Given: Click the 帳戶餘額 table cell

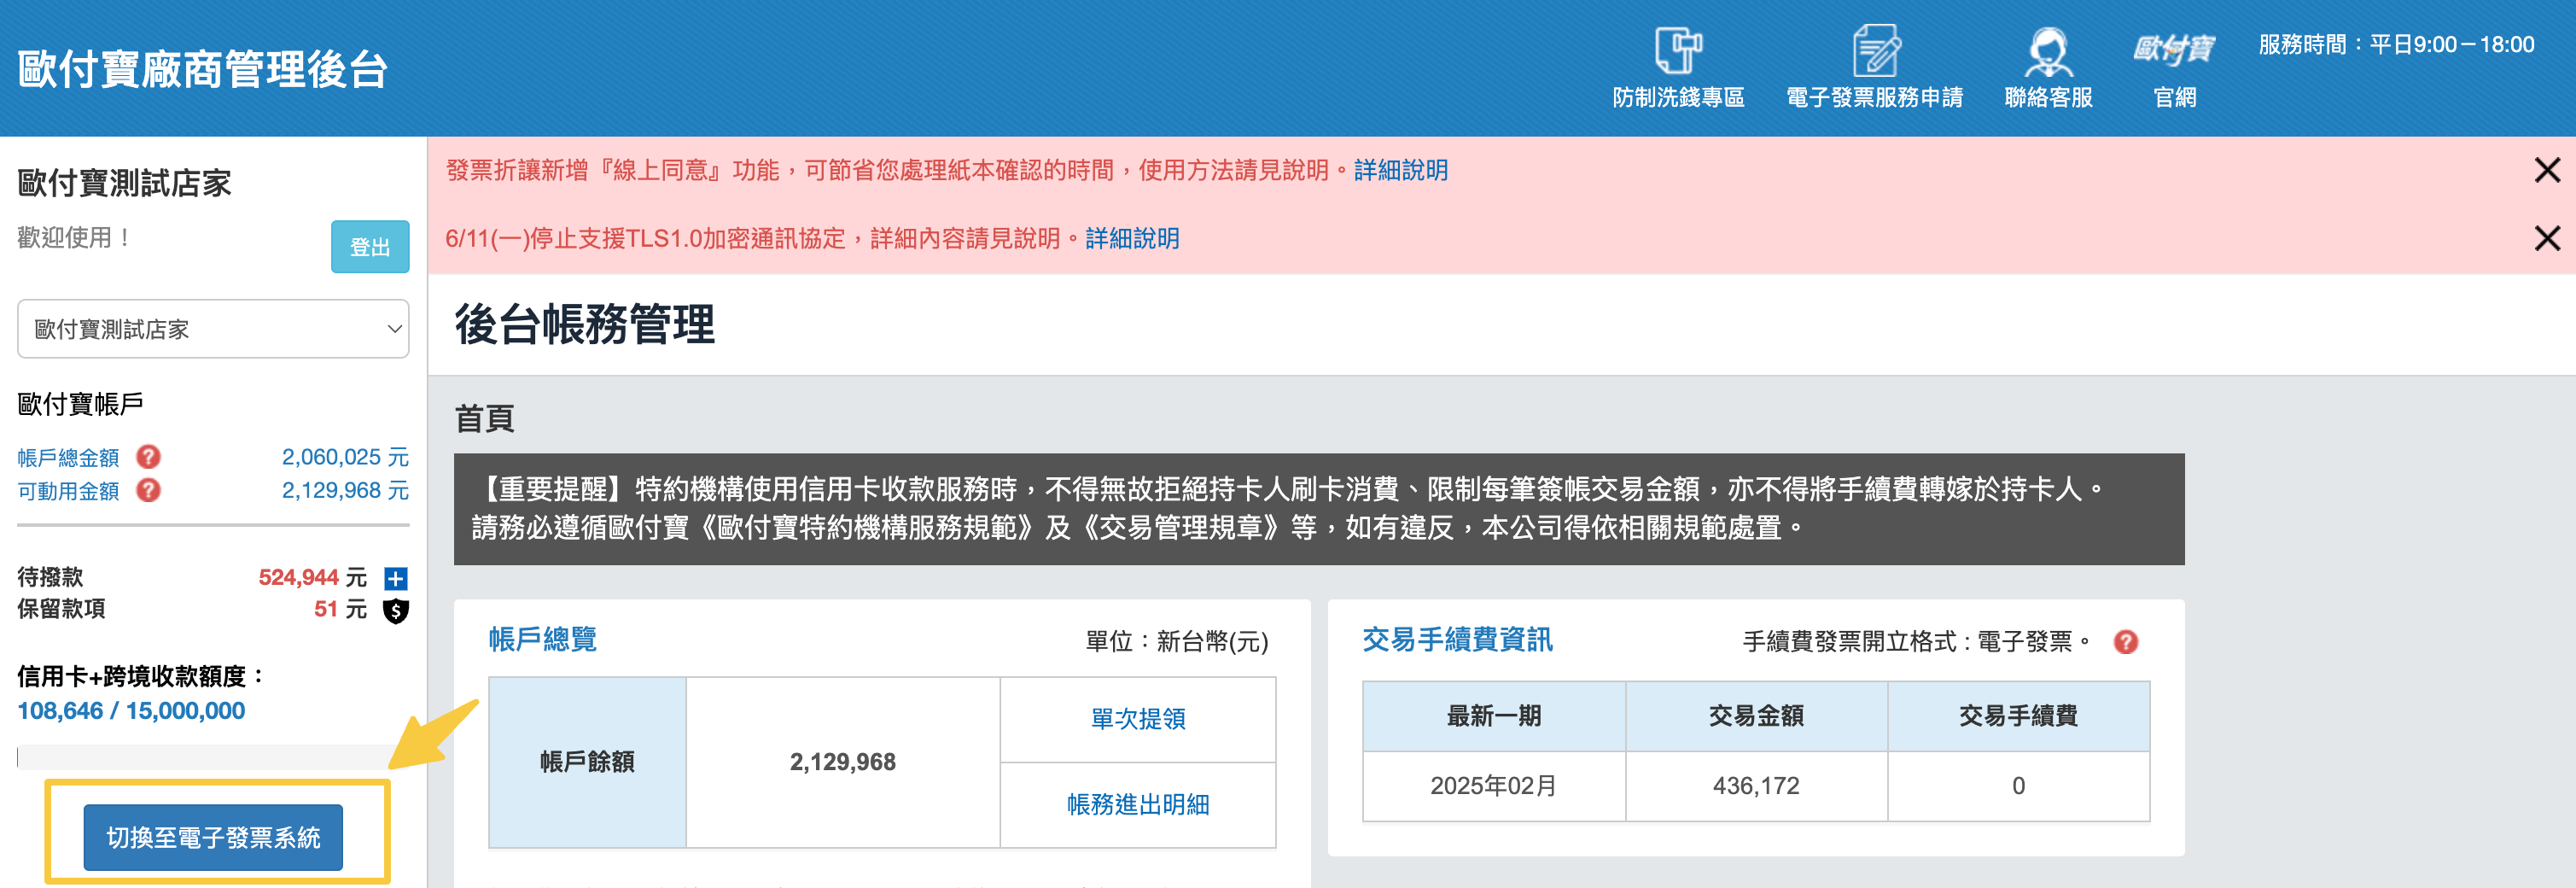Looking at the screenshot, I should [587, 762].
